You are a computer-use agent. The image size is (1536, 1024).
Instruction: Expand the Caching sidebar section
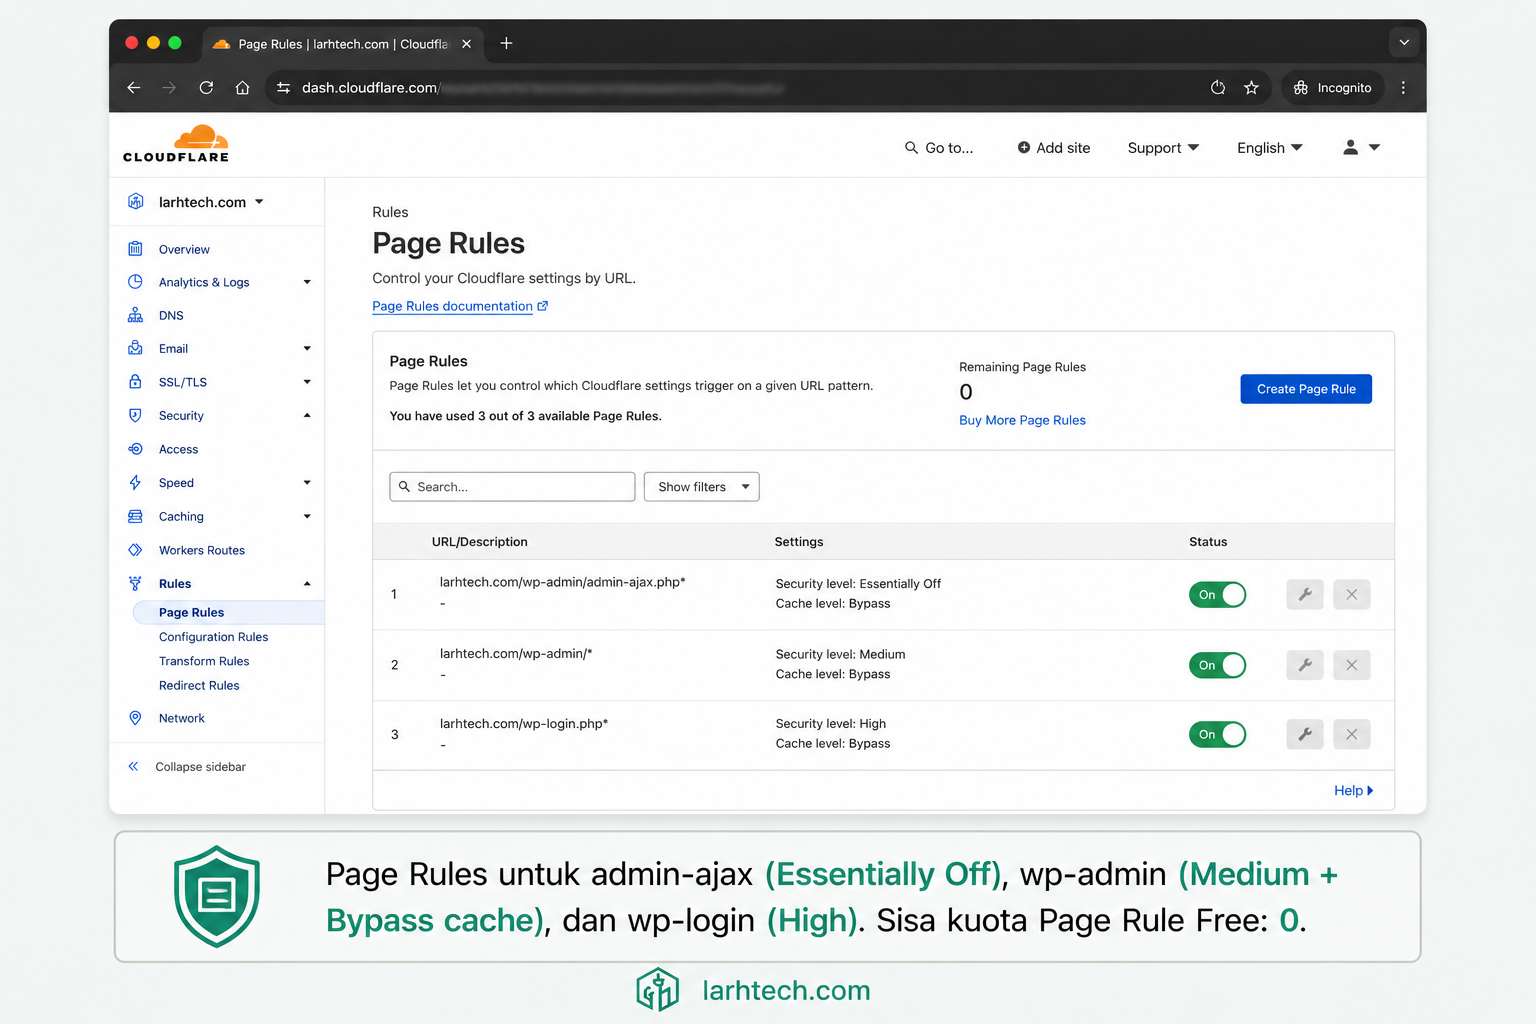pyautogui.click(x=307, y=516)
